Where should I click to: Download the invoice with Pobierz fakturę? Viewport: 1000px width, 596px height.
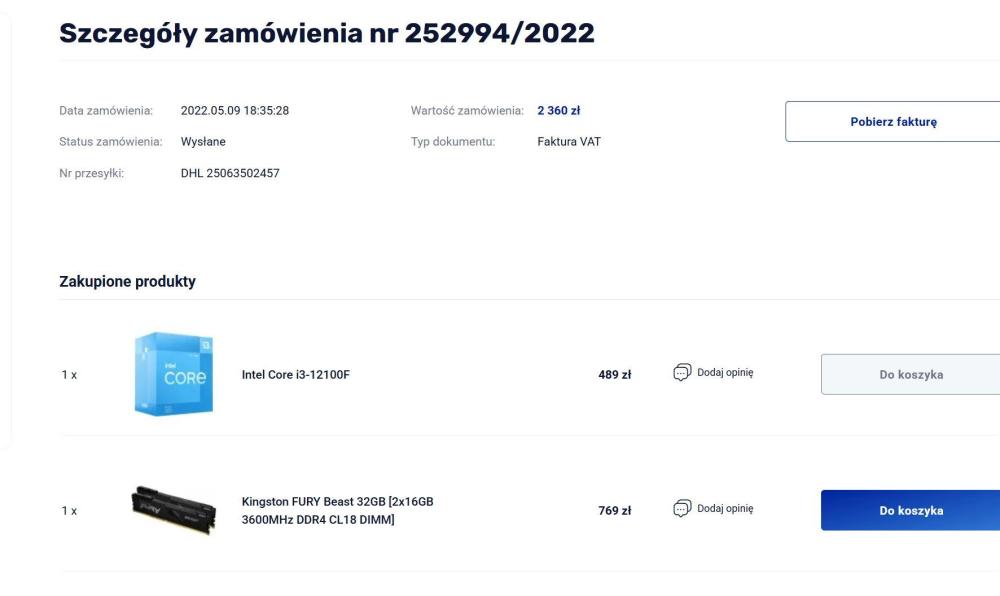coord(893,122)
